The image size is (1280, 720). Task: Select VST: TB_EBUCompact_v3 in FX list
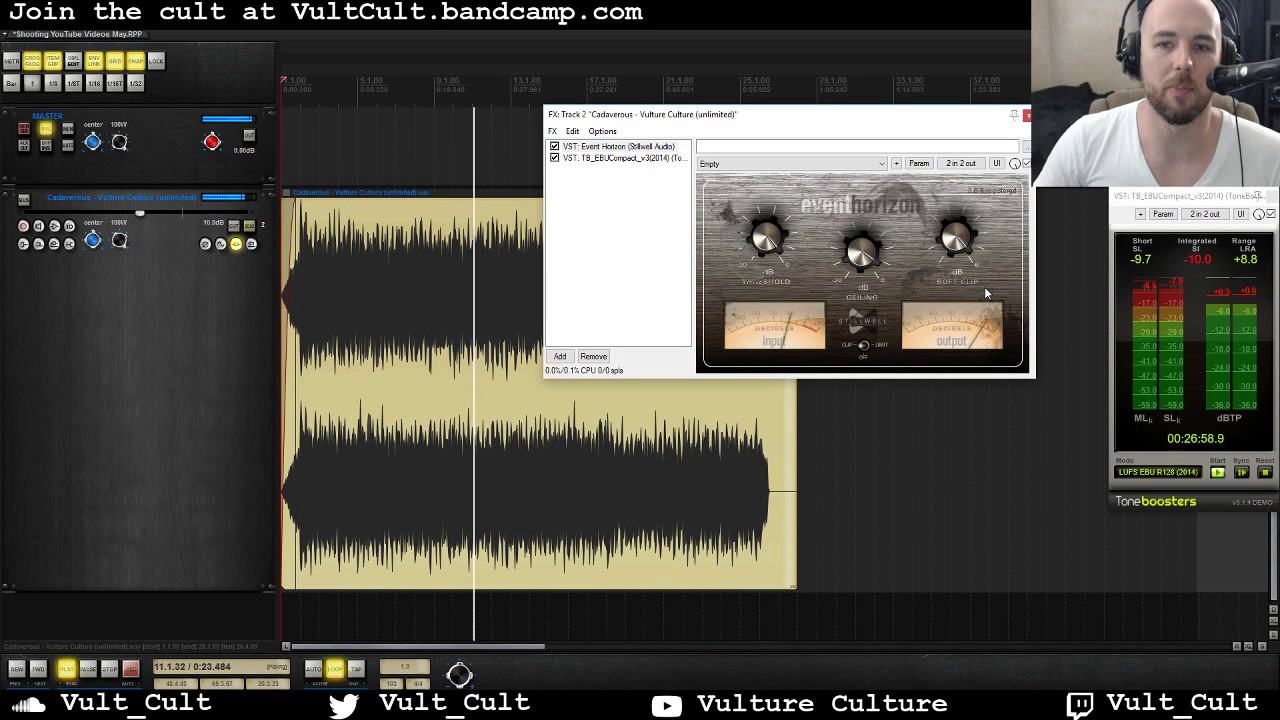[624, 158]
